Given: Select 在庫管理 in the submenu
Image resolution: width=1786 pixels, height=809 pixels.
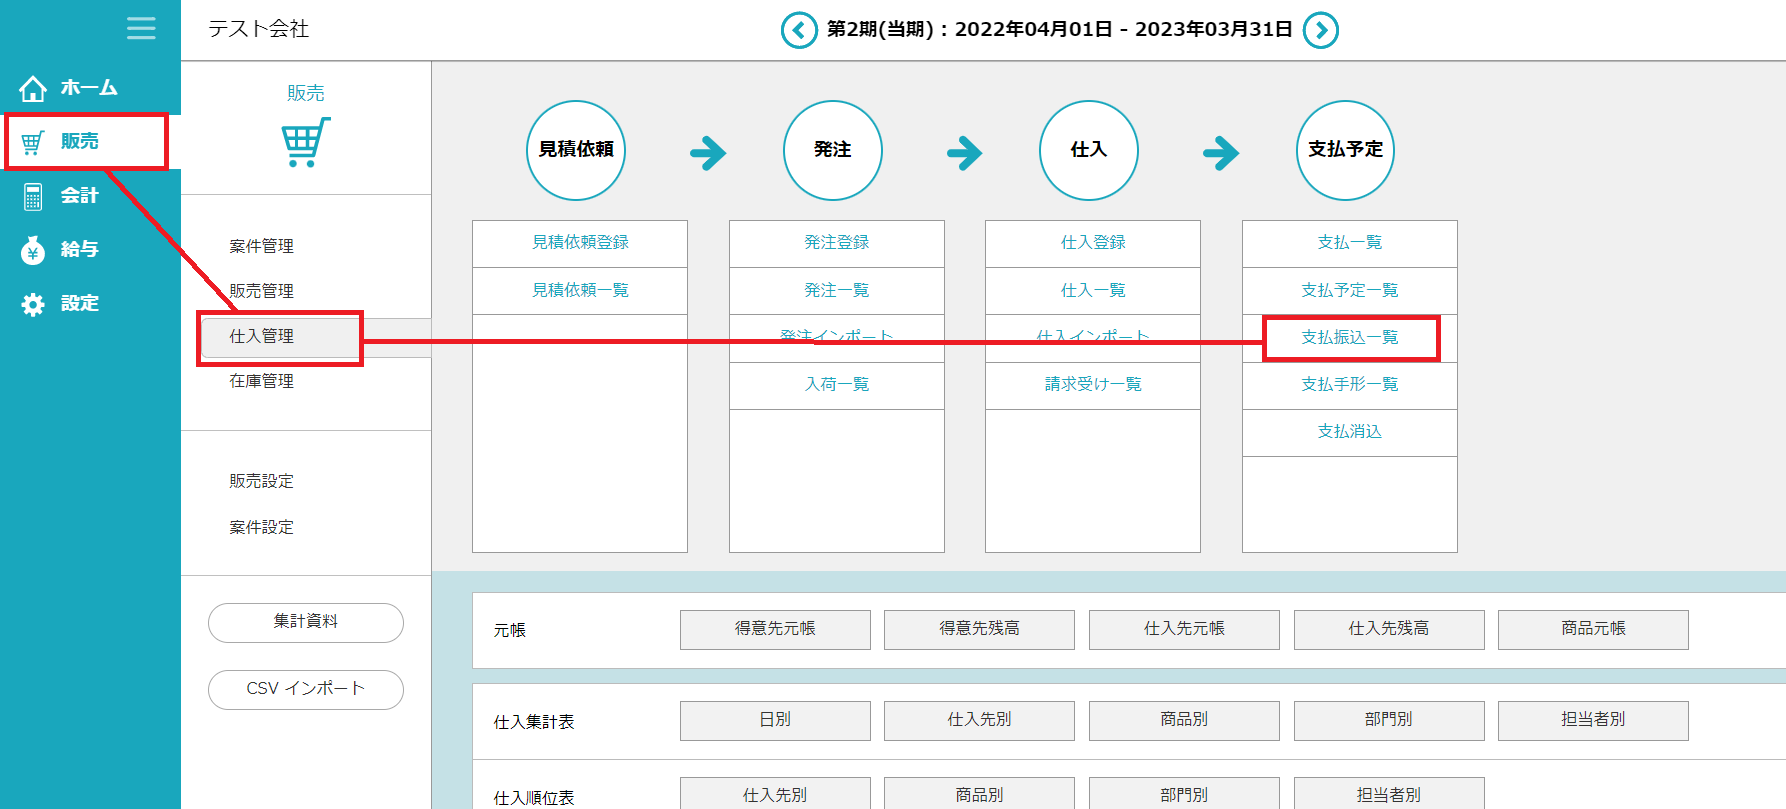Looking at the screenshot, I should [x=261, y=381].
